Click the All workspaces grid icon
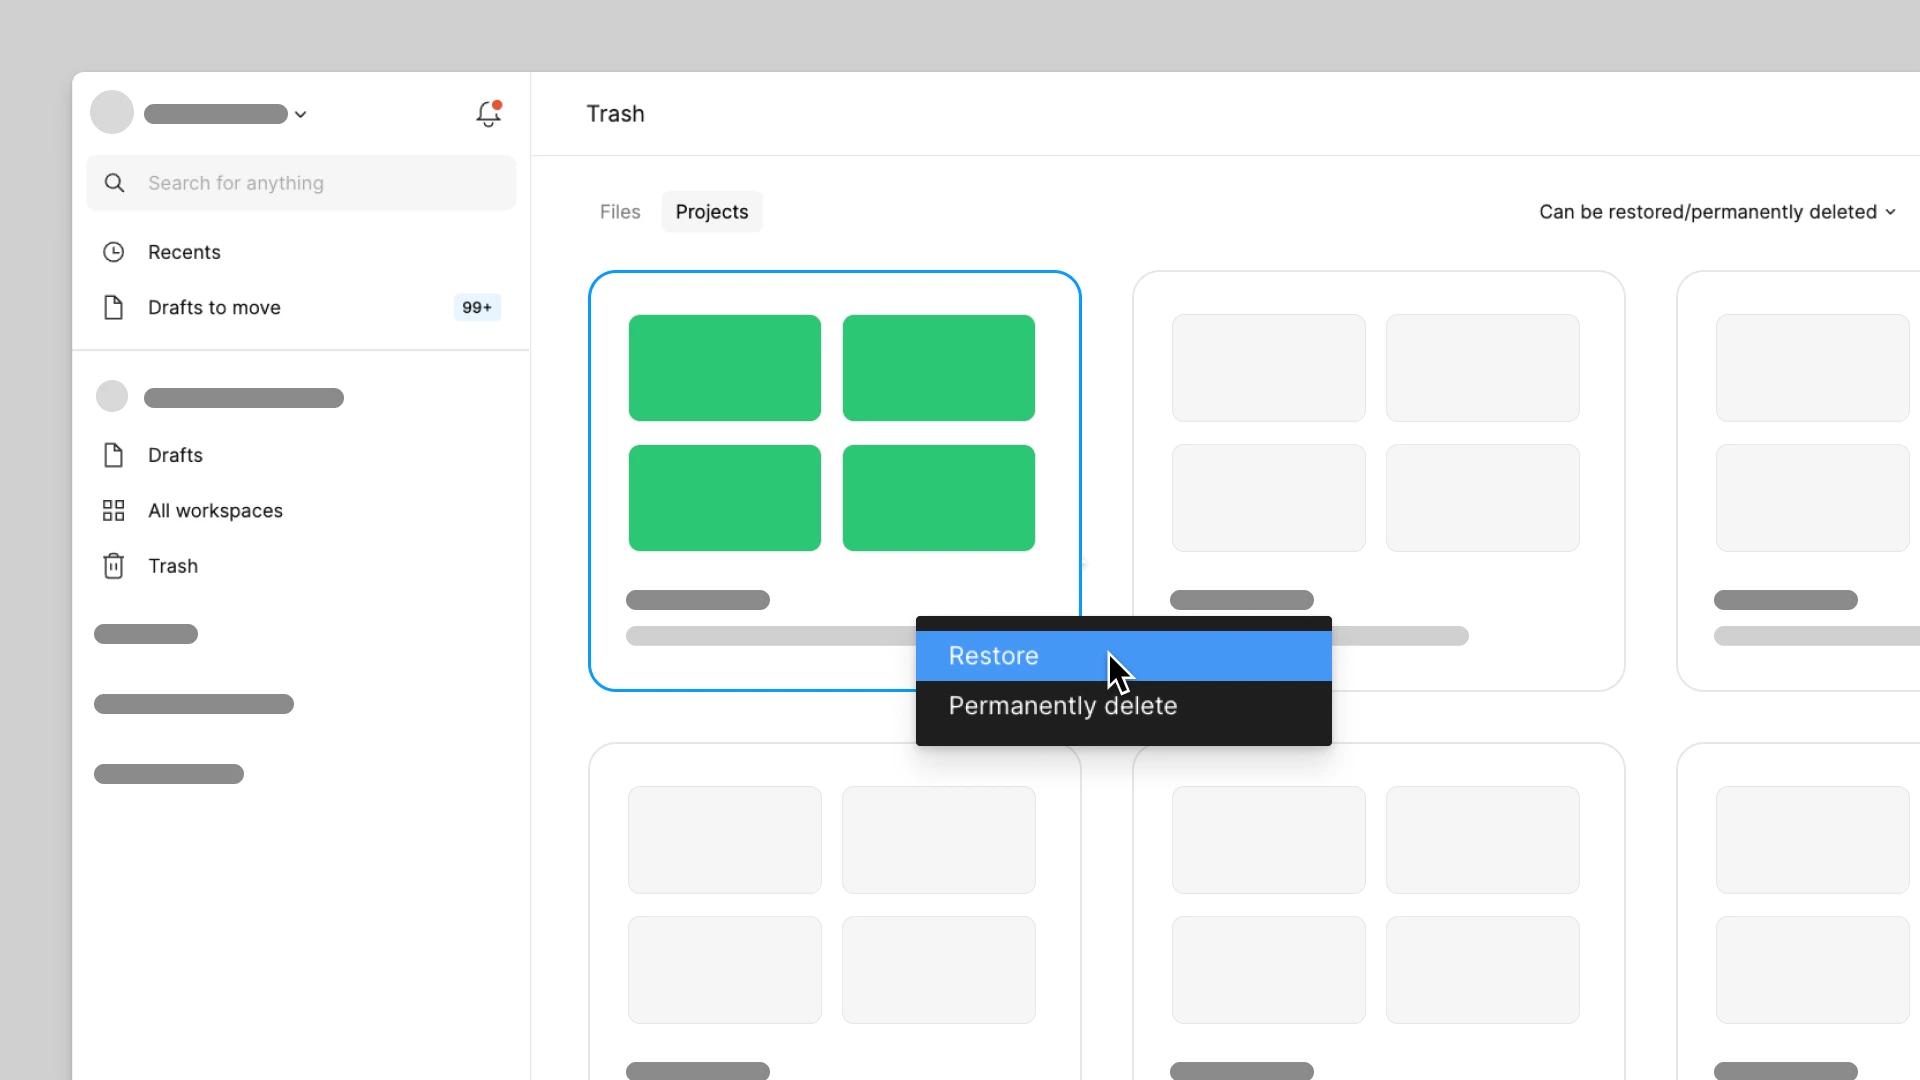This screenshot has height=1080, width=1920. (x=114, y=511)
